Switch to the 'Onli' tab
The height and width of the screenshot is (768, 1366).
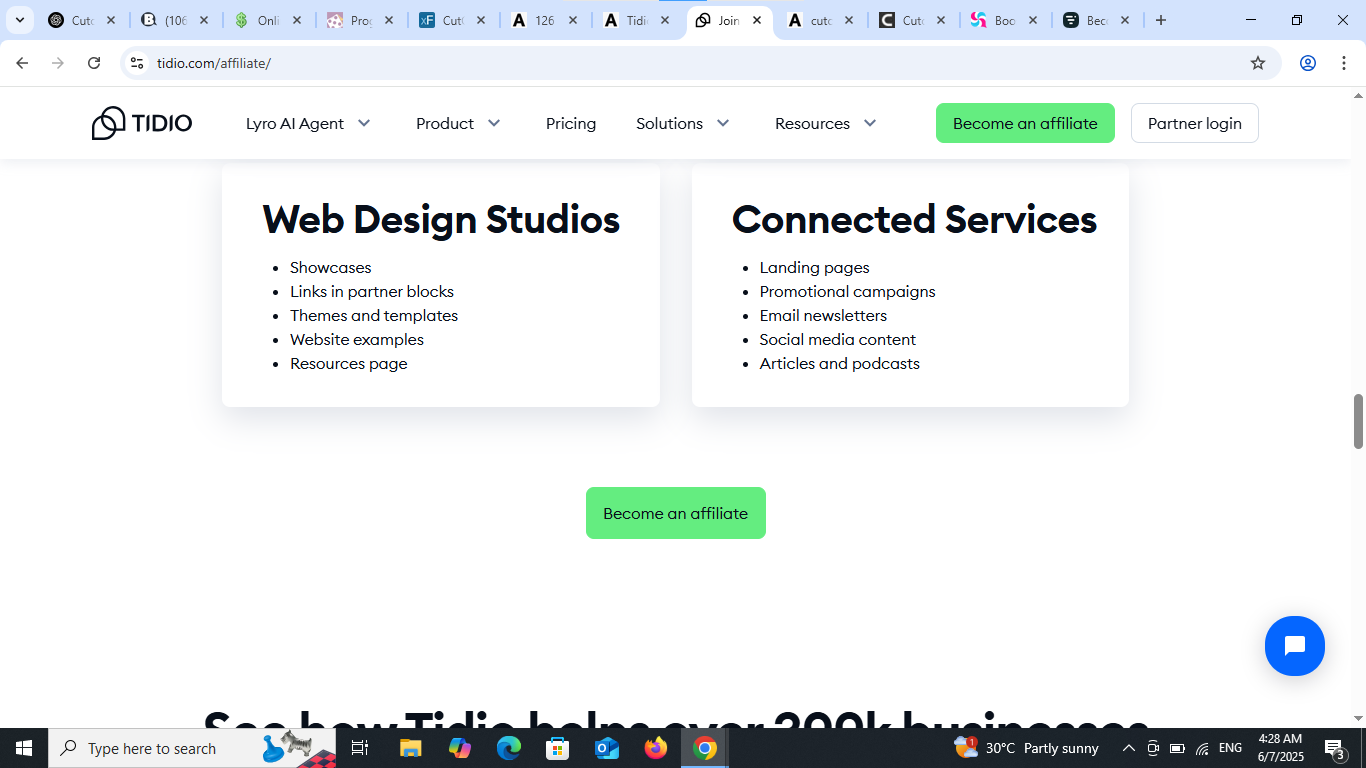[x=267, y=20]
